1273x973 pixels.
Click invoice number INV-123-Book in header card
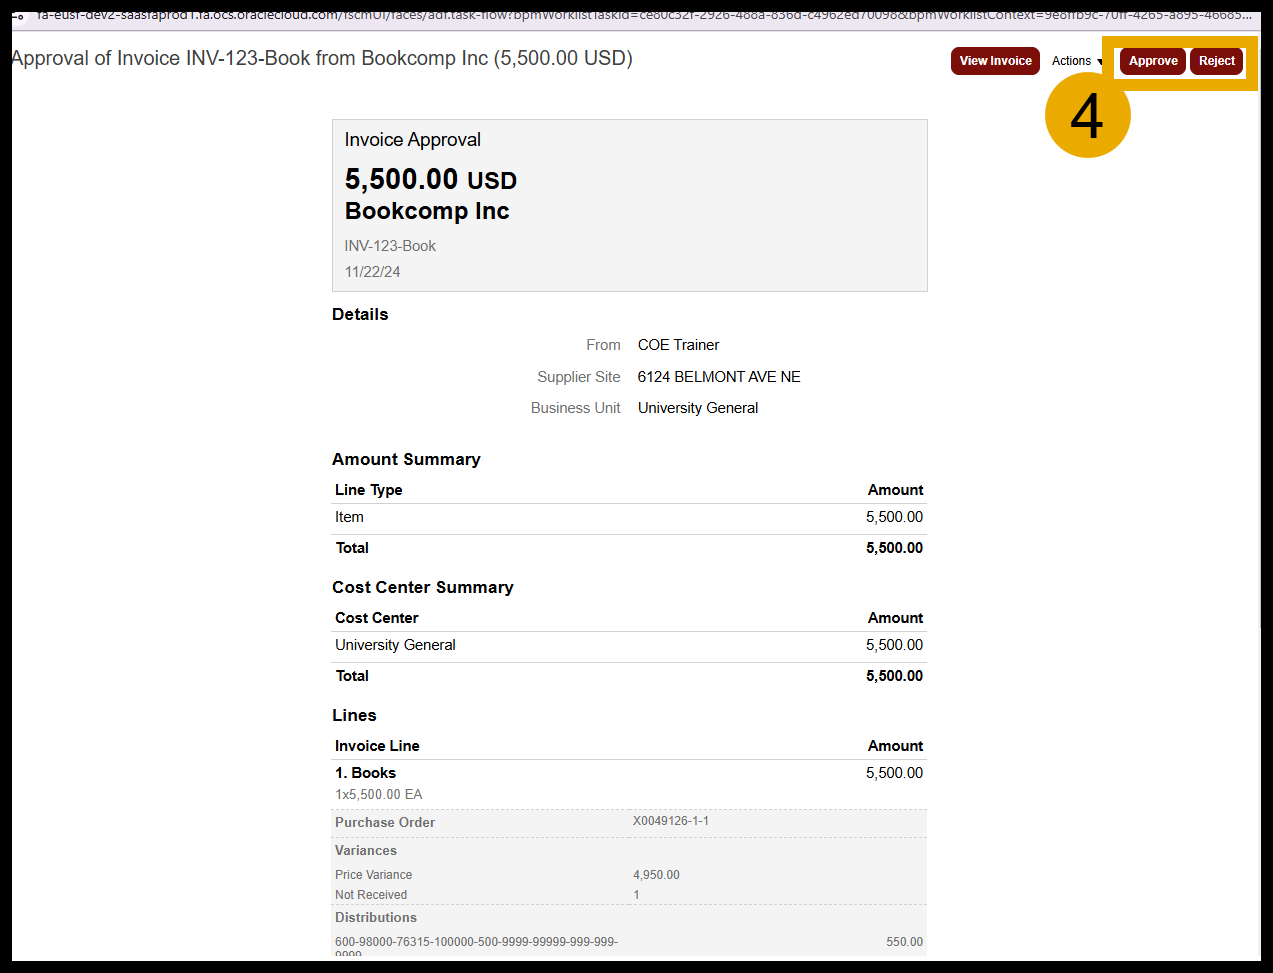pos(390,246)
